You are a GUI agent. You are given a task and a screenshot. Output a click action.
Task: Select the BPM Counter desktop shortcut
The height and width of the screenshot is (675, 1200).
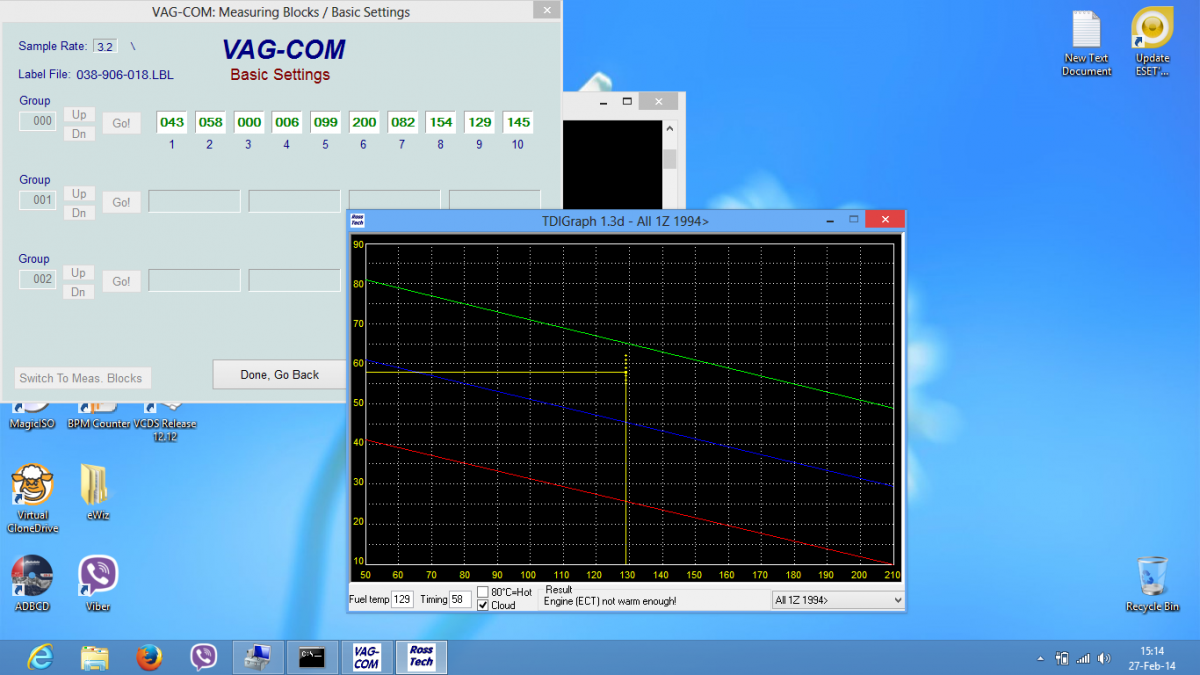click(98, 415)
